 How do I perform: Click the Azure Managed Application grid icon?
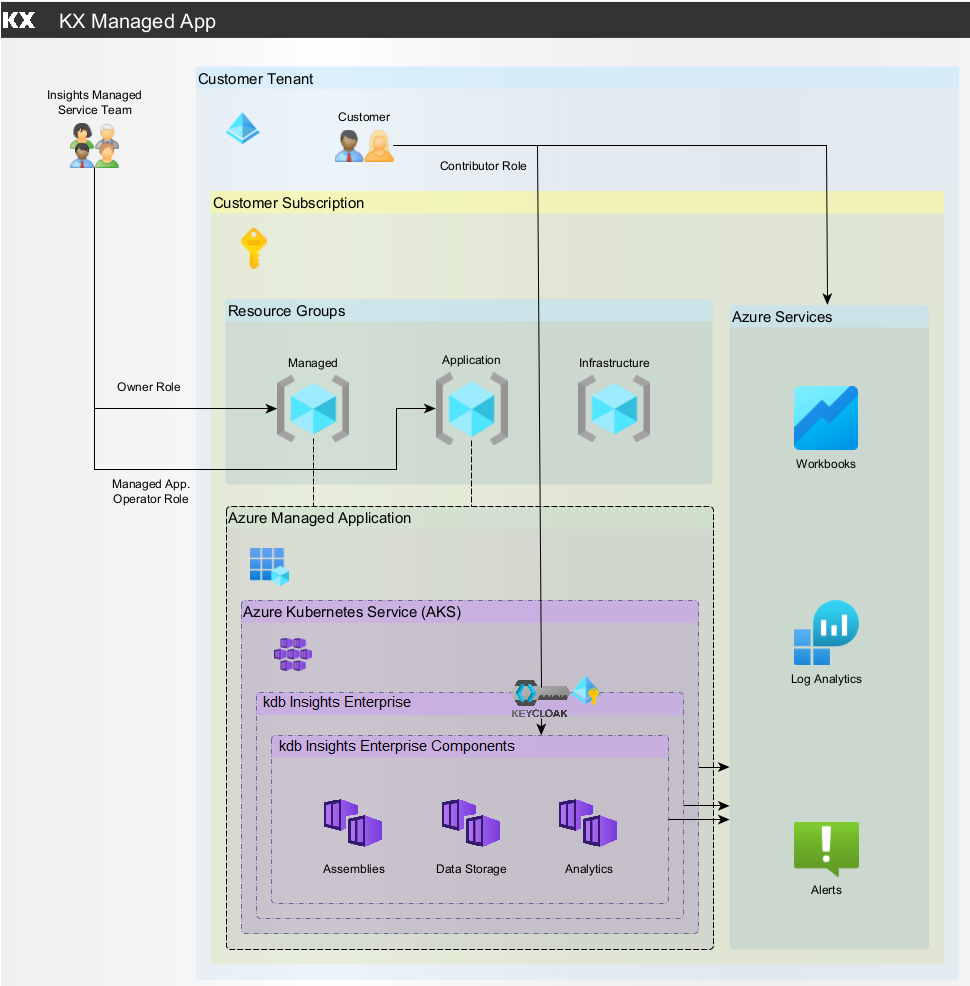pyautogui.click(x=269, y=566)
